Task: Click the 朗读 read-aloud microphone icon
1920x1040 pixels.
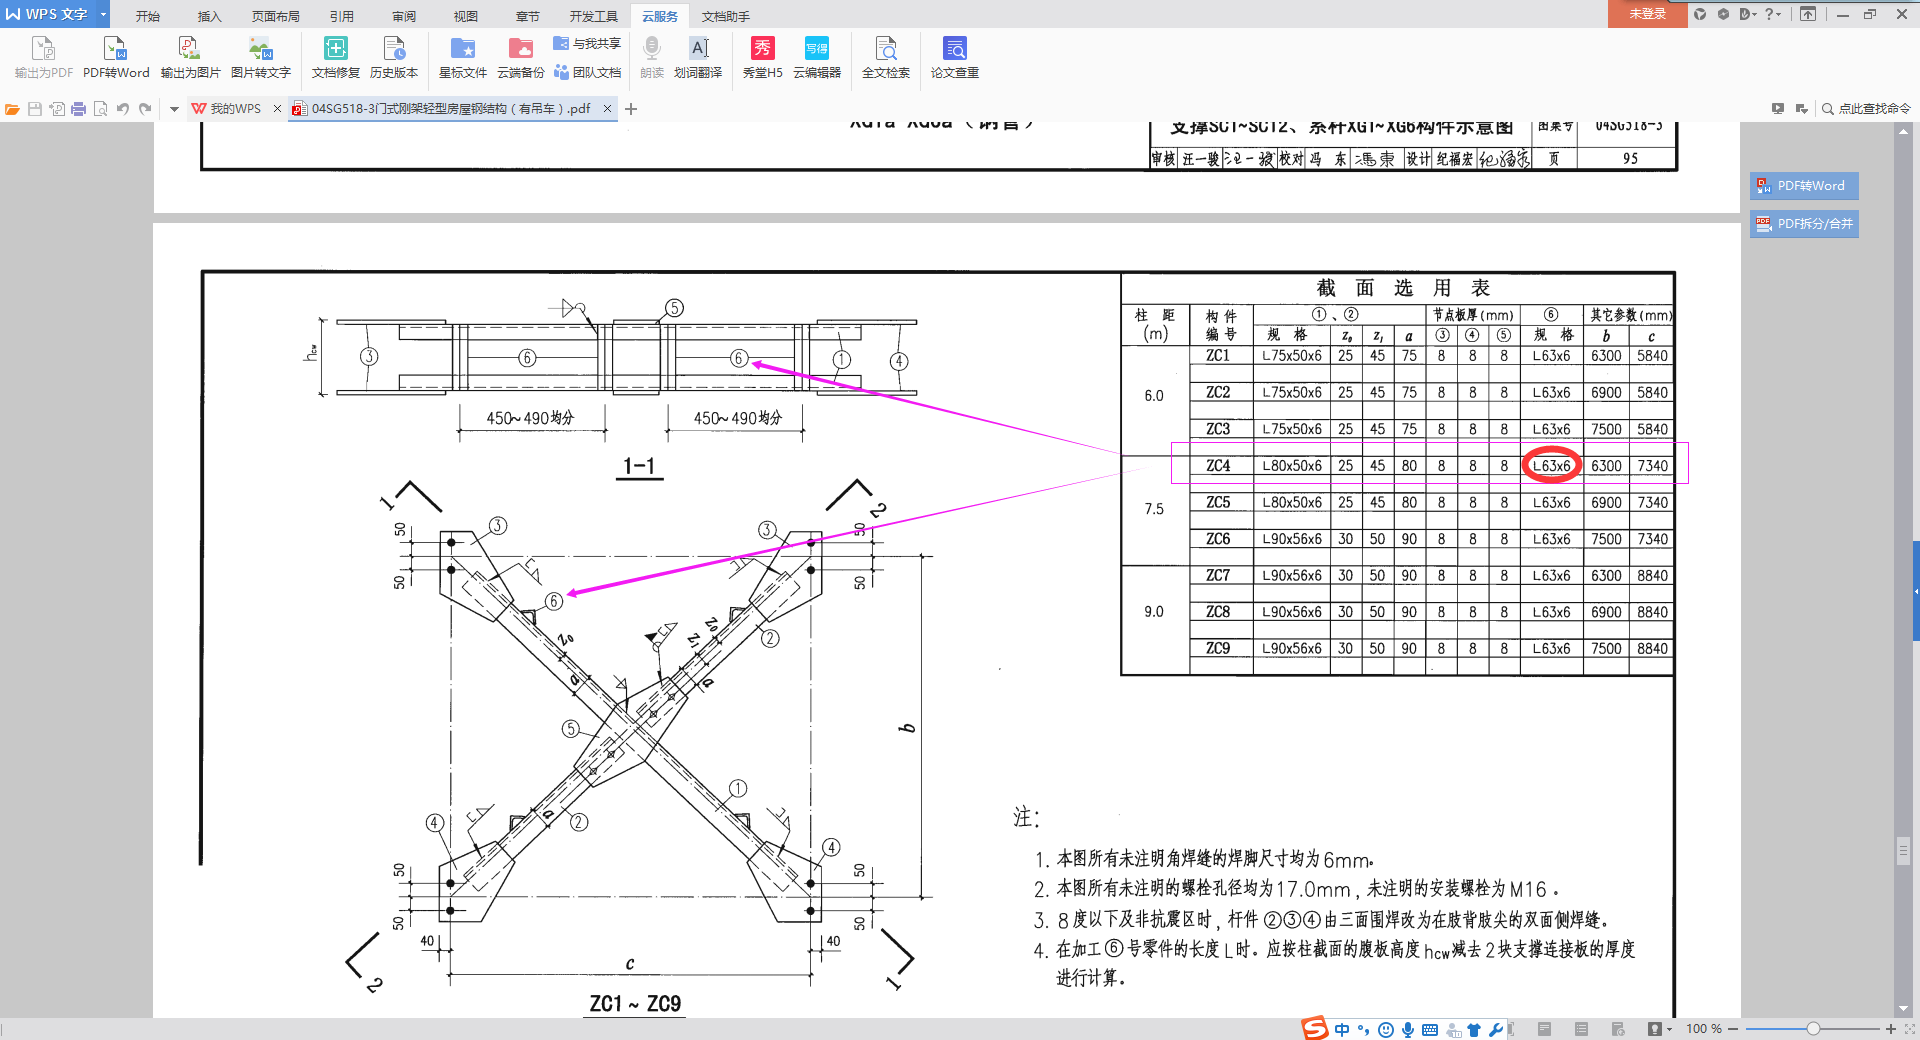Action: point(652,57)
